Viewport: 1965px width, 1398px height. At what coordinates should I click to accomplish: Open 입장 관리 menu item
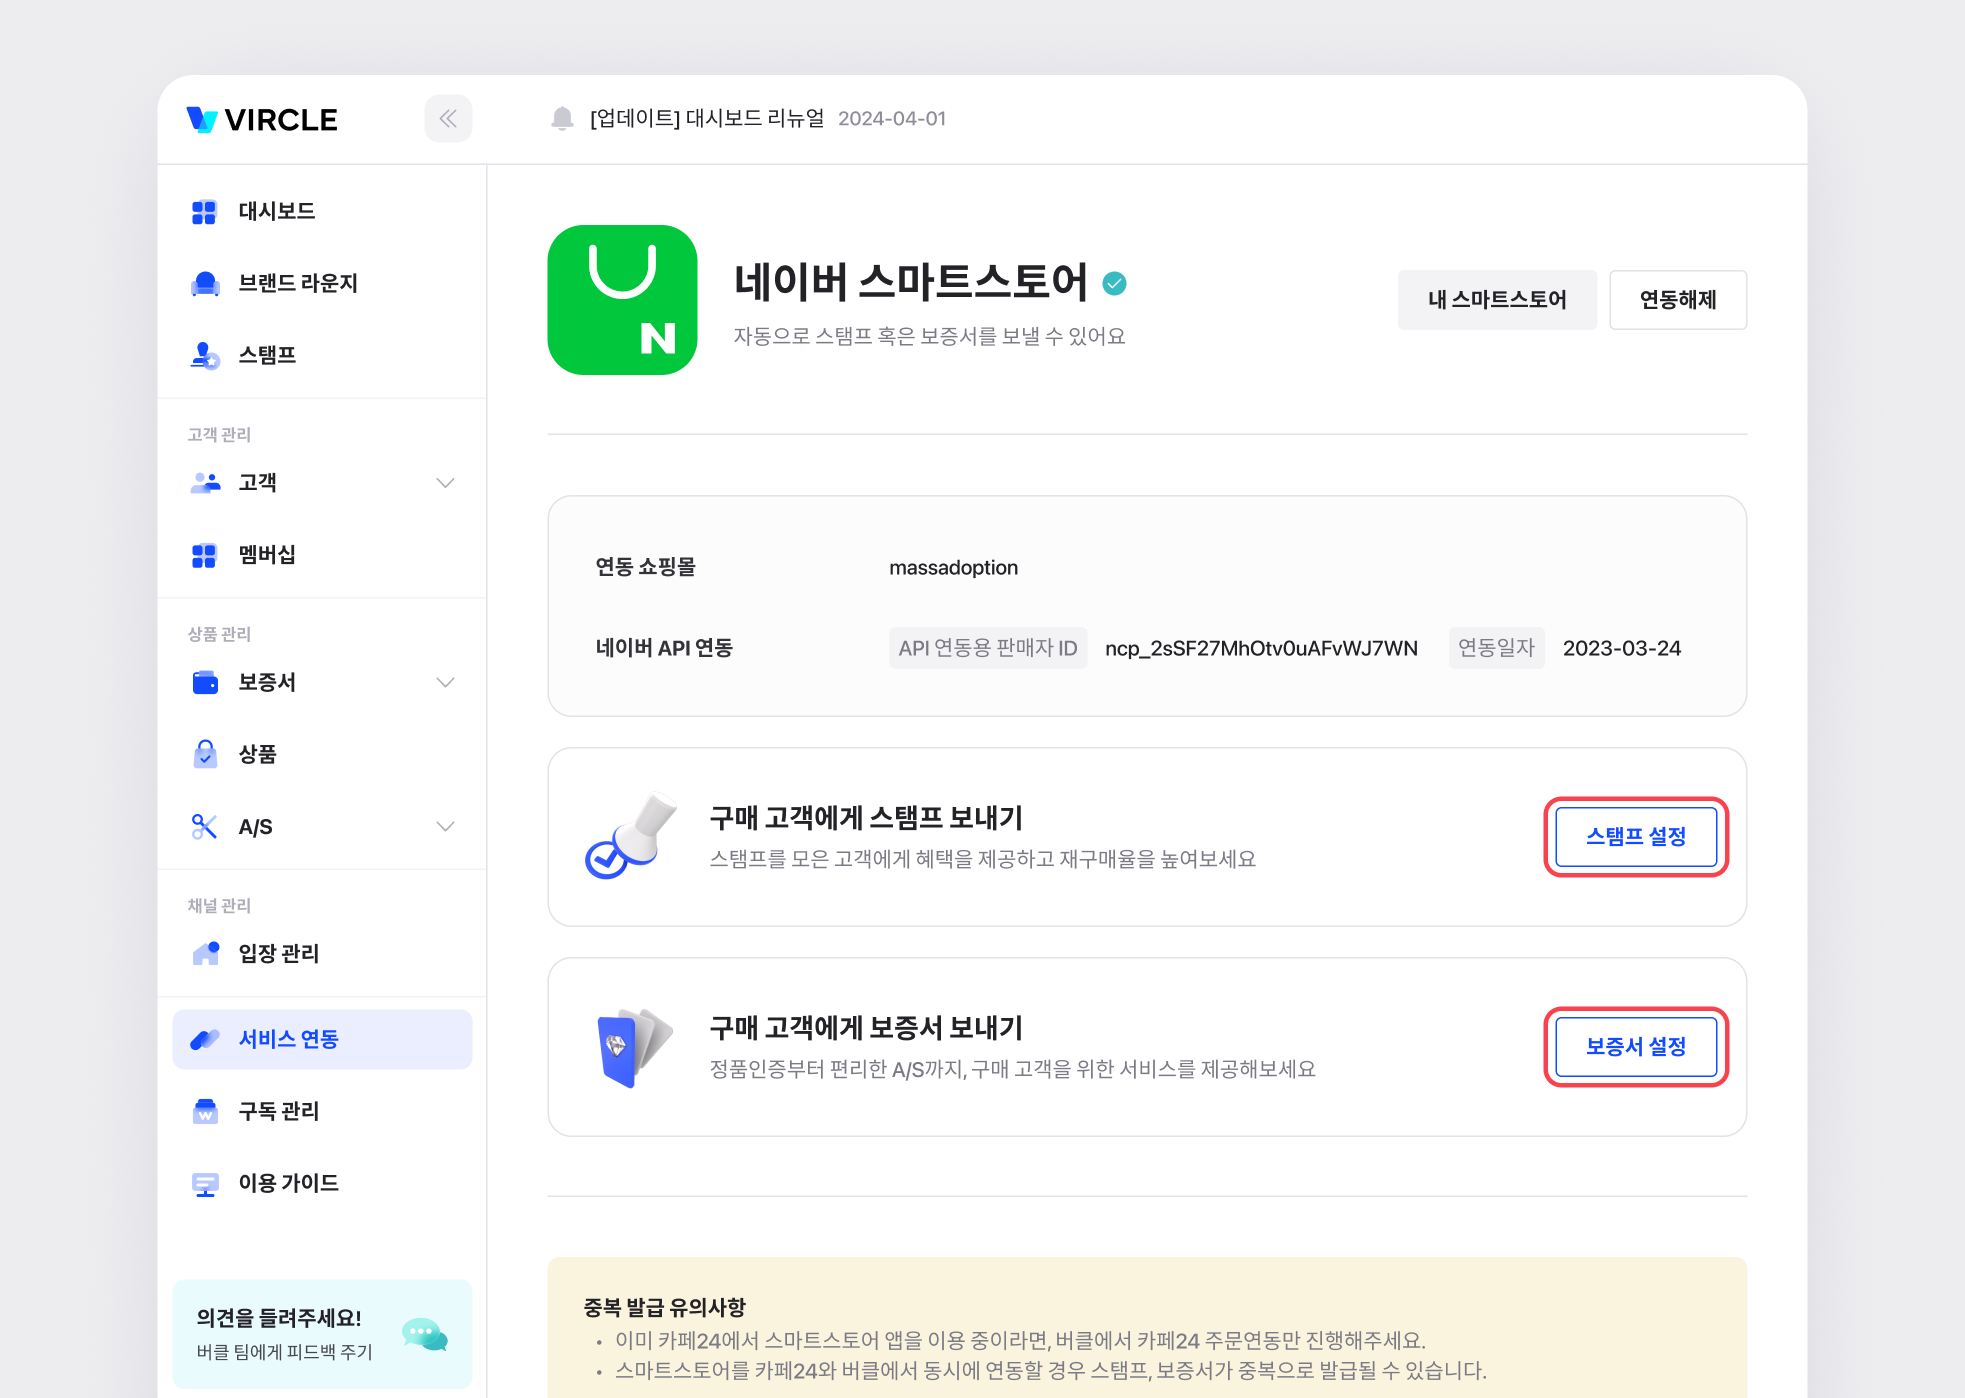tap(278, 953)
